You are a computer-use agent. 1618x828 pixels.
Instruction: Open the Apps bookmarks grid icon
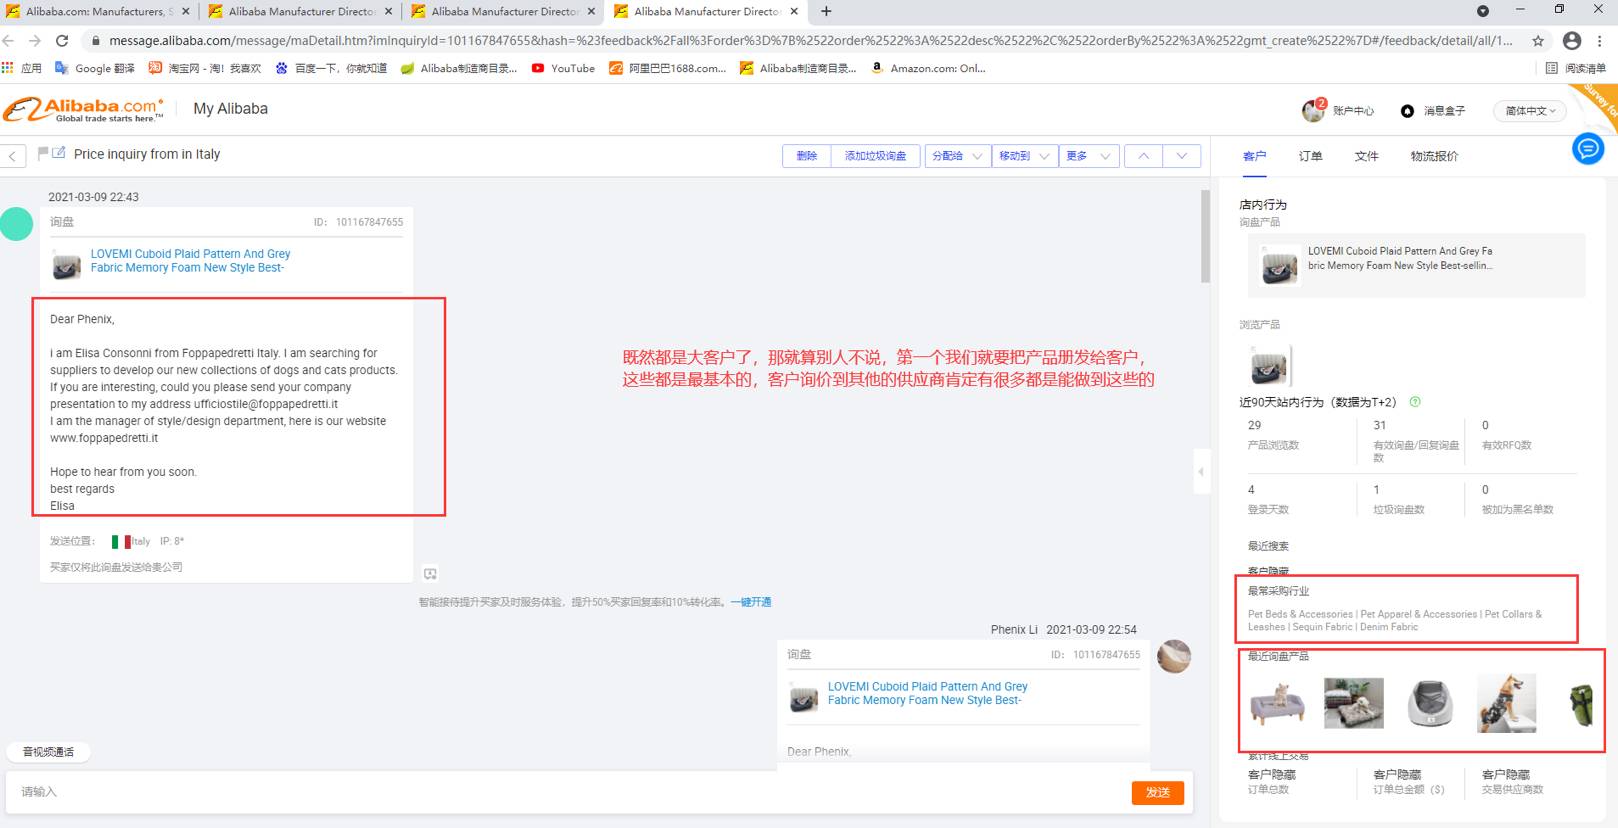pyautogui.click(x=9, y=68)
